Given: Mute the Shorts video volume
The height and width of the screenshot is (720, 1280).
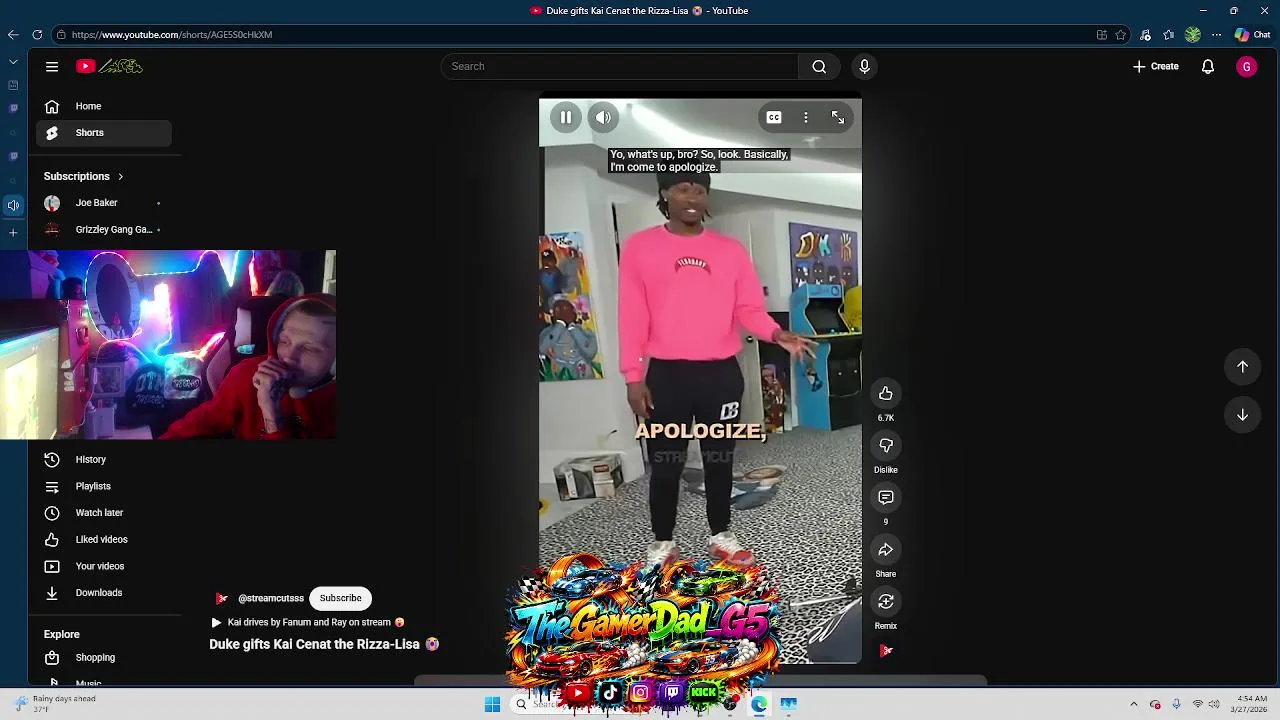Looking at the screenshot, I should coord(603,118).
